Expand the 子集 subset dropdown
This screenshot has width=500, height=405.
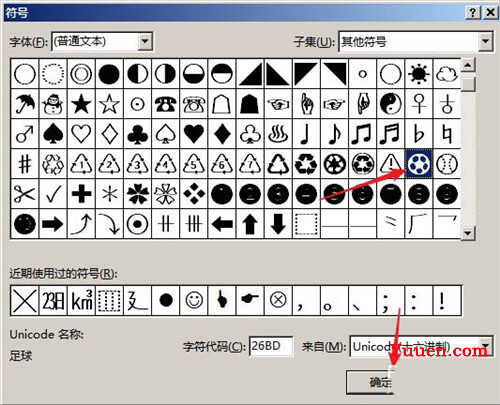(x=485, y=41)
